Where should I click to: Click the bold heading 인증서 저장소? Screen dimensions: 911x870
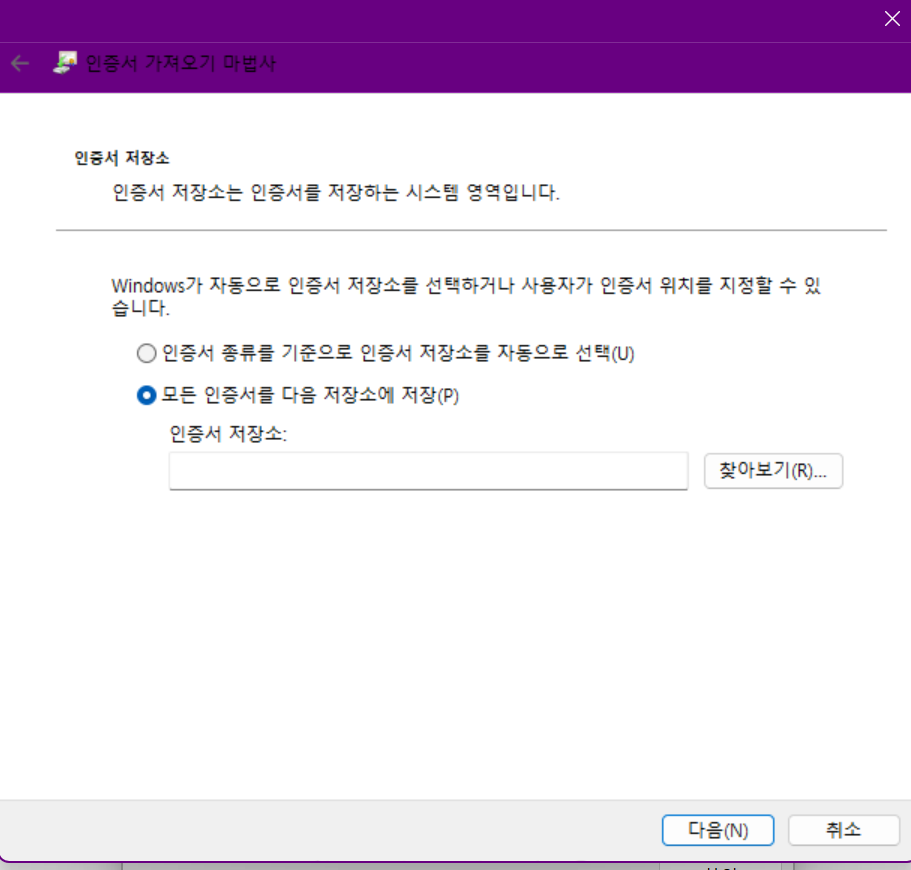[122, 158]
